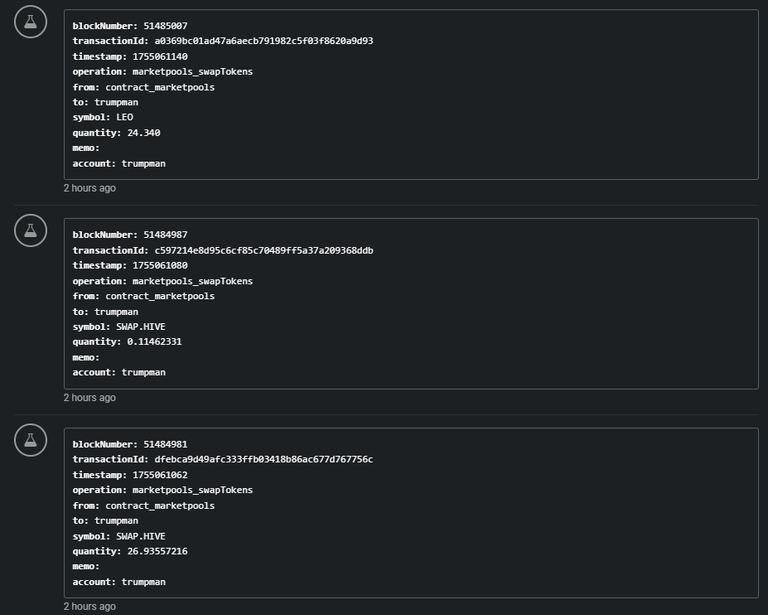Click quantity 26.93557216 value
Viewport: 768px width, 615px height.
click(157, 551)
